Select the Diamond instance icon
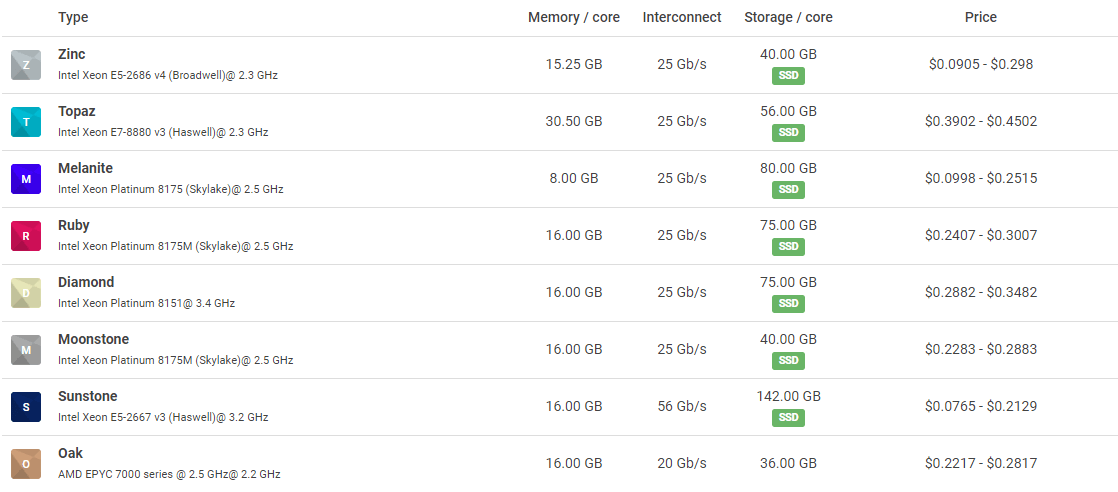Image resolution: width=1118 pixels, height=492 pixels. [x=26, y=293]
